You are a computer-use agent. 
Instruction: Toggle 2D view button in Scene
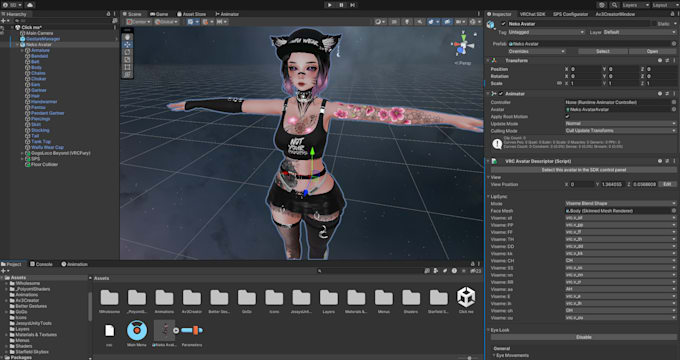(394, 22)
